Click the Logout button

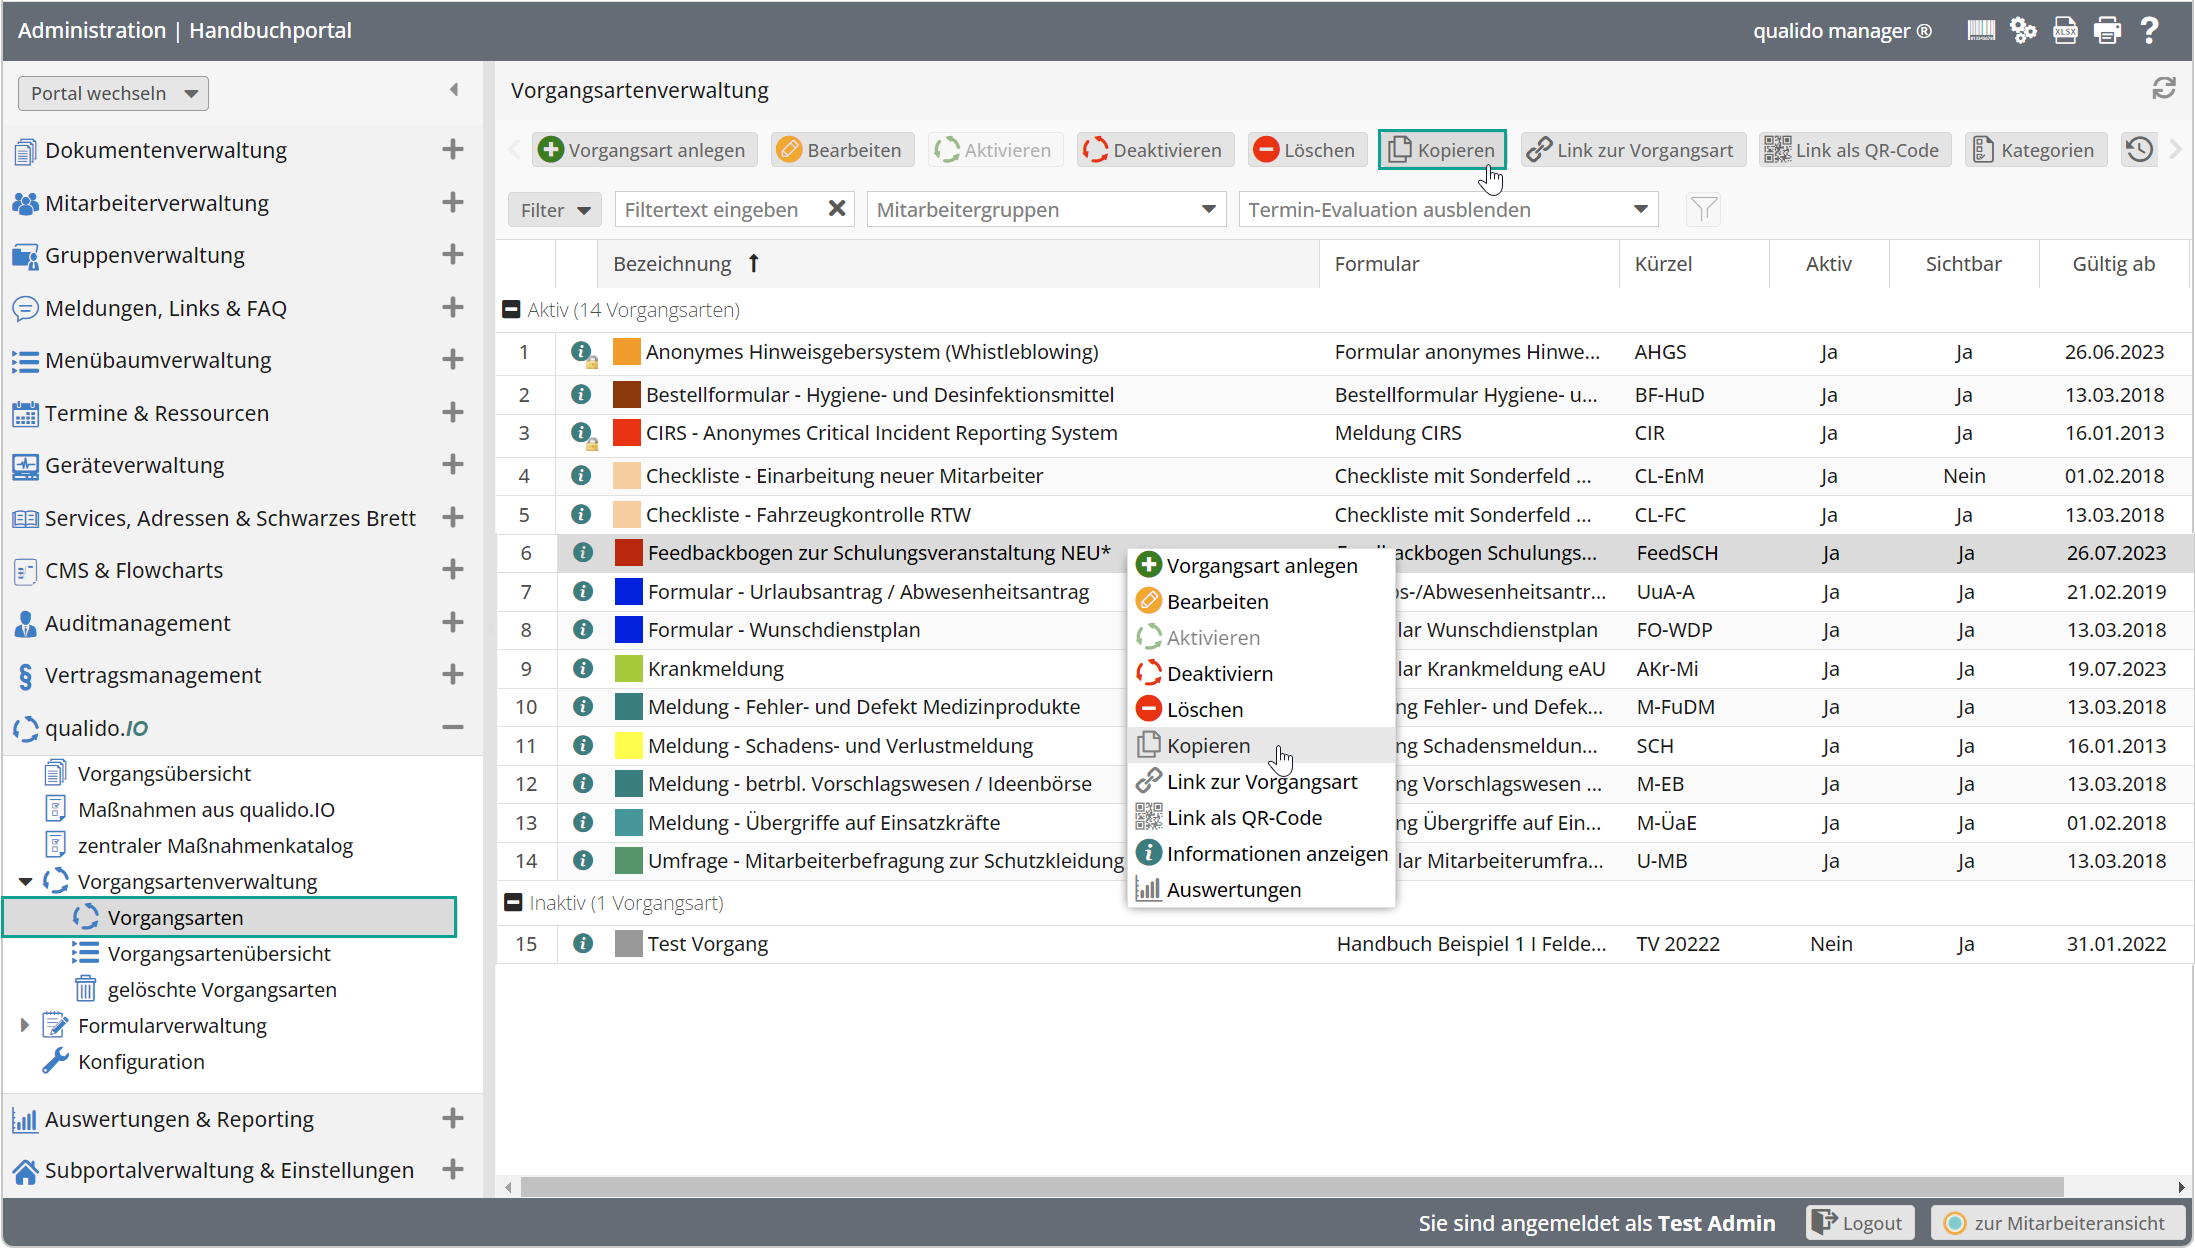coord(1859,1222)
